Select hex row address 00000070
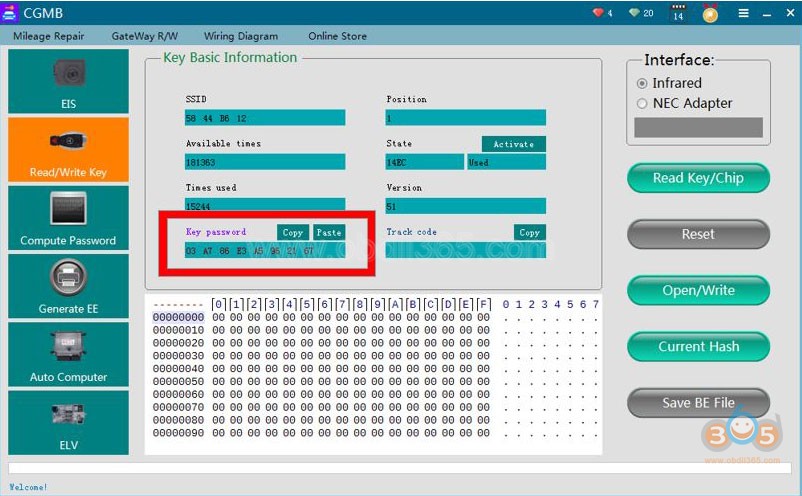Viewport: 802px width, 496px height. coord(179,407)
